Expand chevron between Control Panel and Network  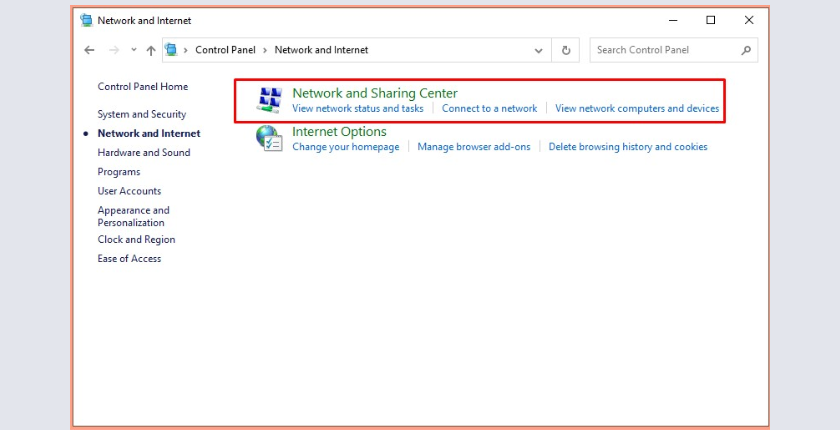pyautogui.click(x=265, y=50)
